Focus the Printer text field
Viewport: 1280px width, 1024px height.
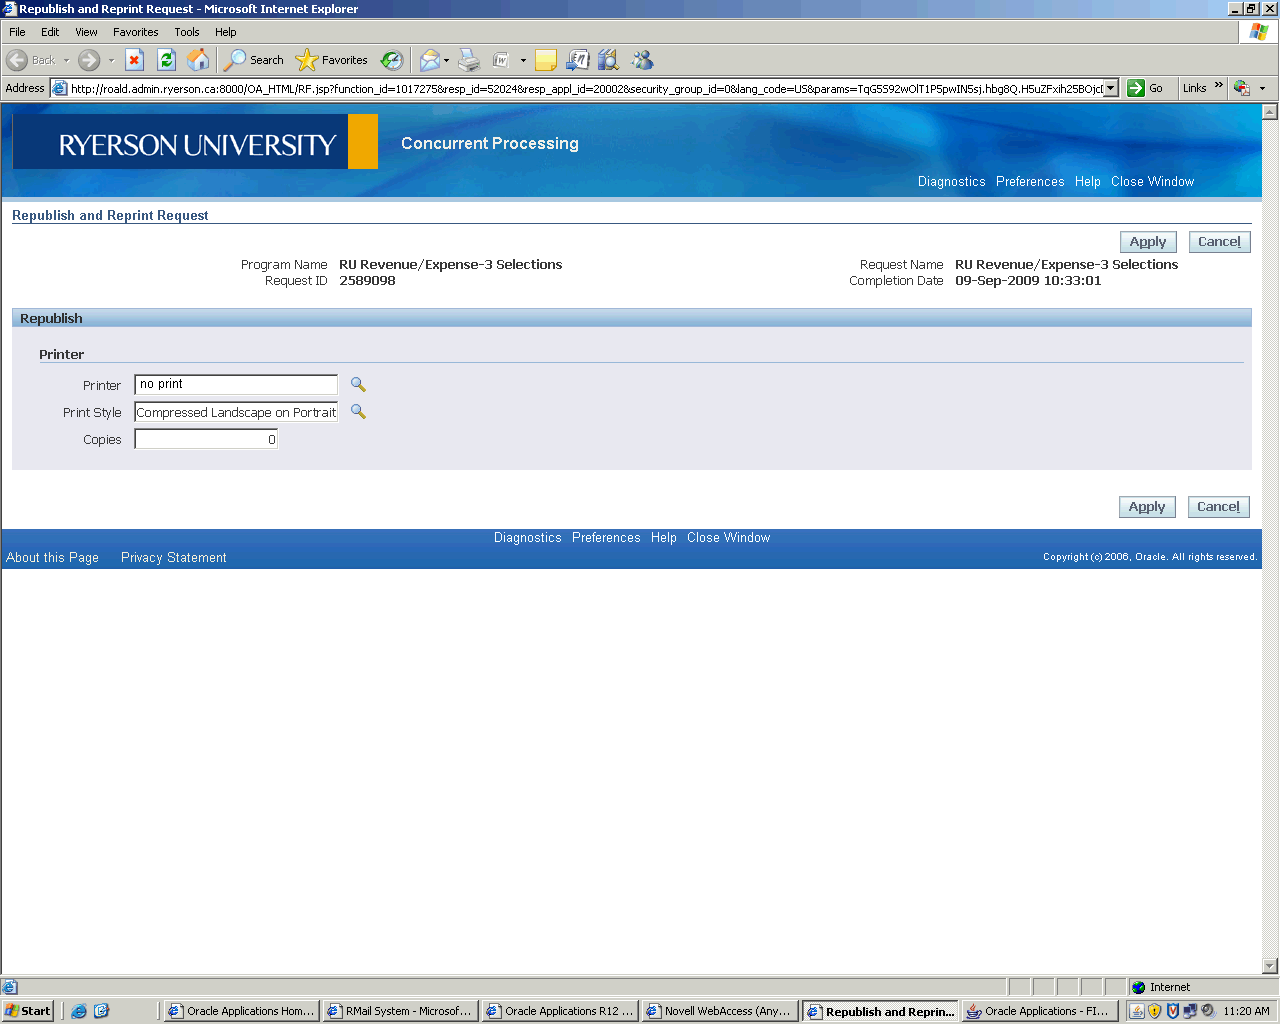point(236,385)
